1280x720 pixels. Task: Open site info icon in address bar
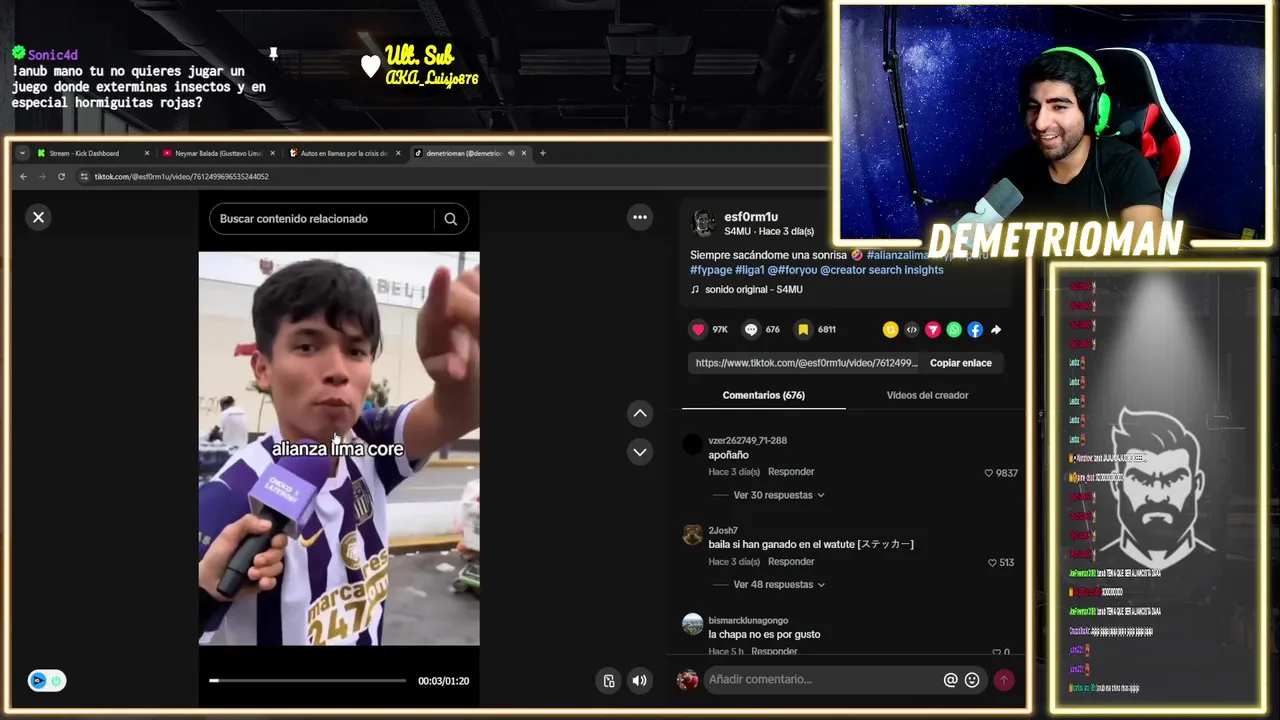point(84,176)
